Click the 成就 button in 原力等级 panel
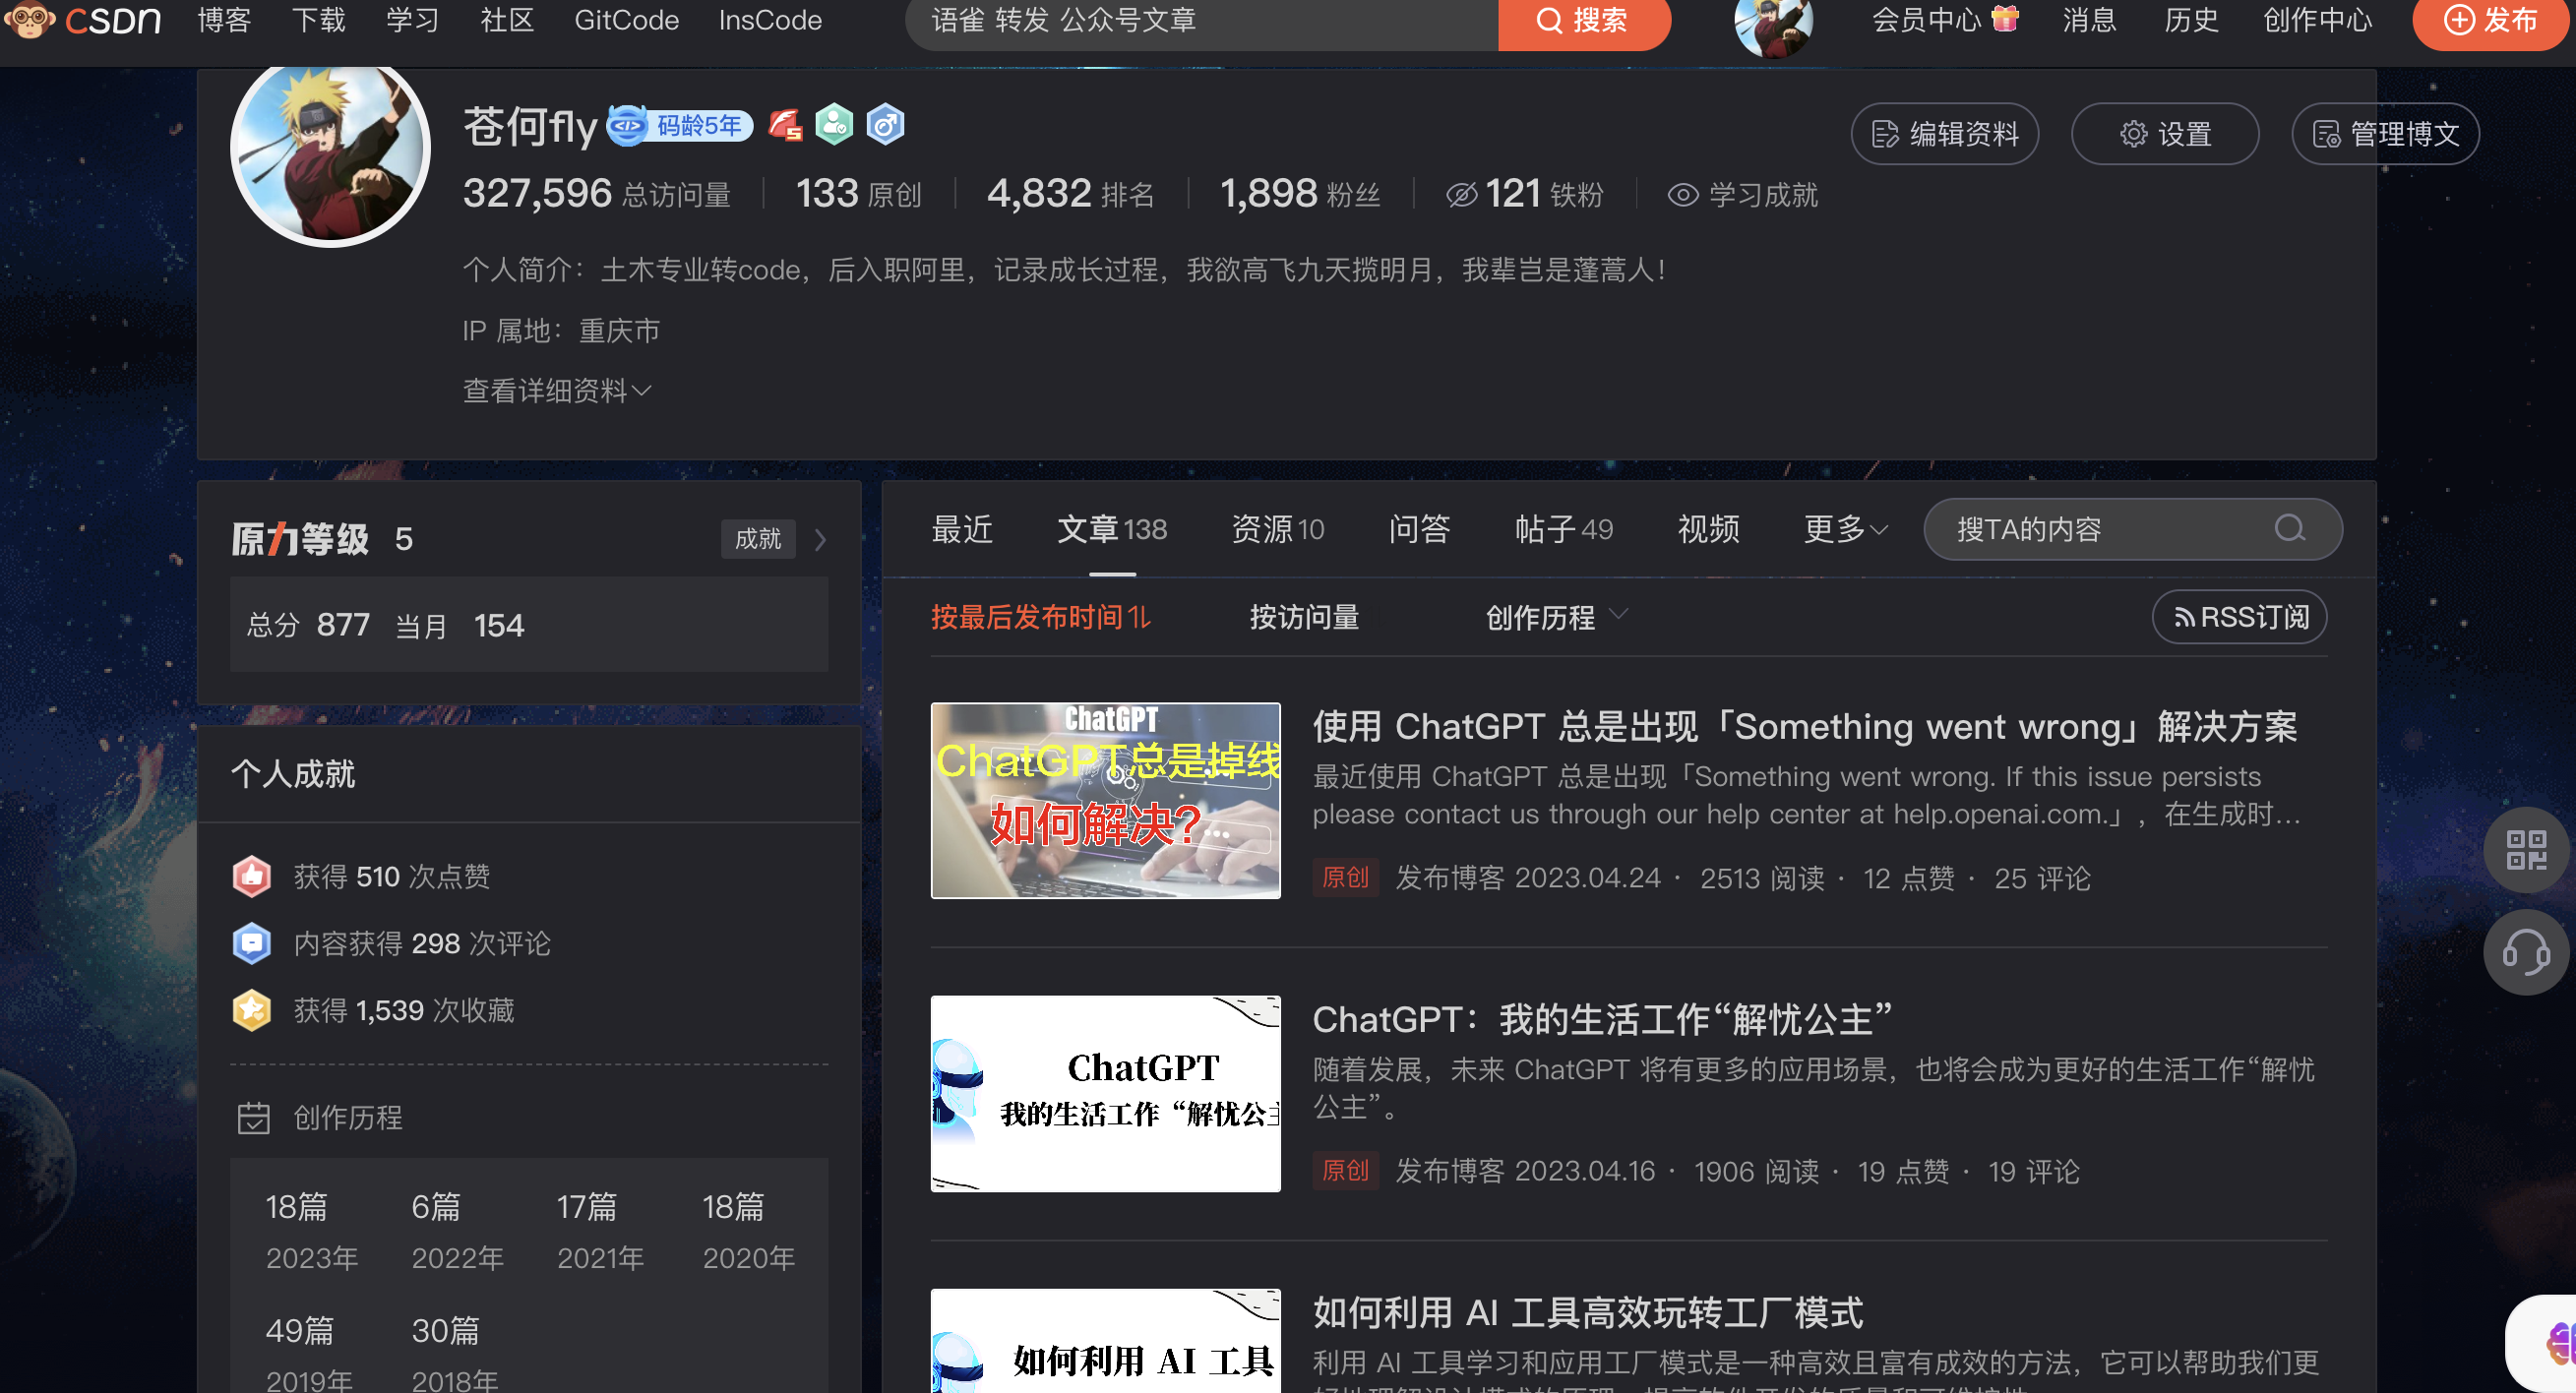 tap(758, 539)
